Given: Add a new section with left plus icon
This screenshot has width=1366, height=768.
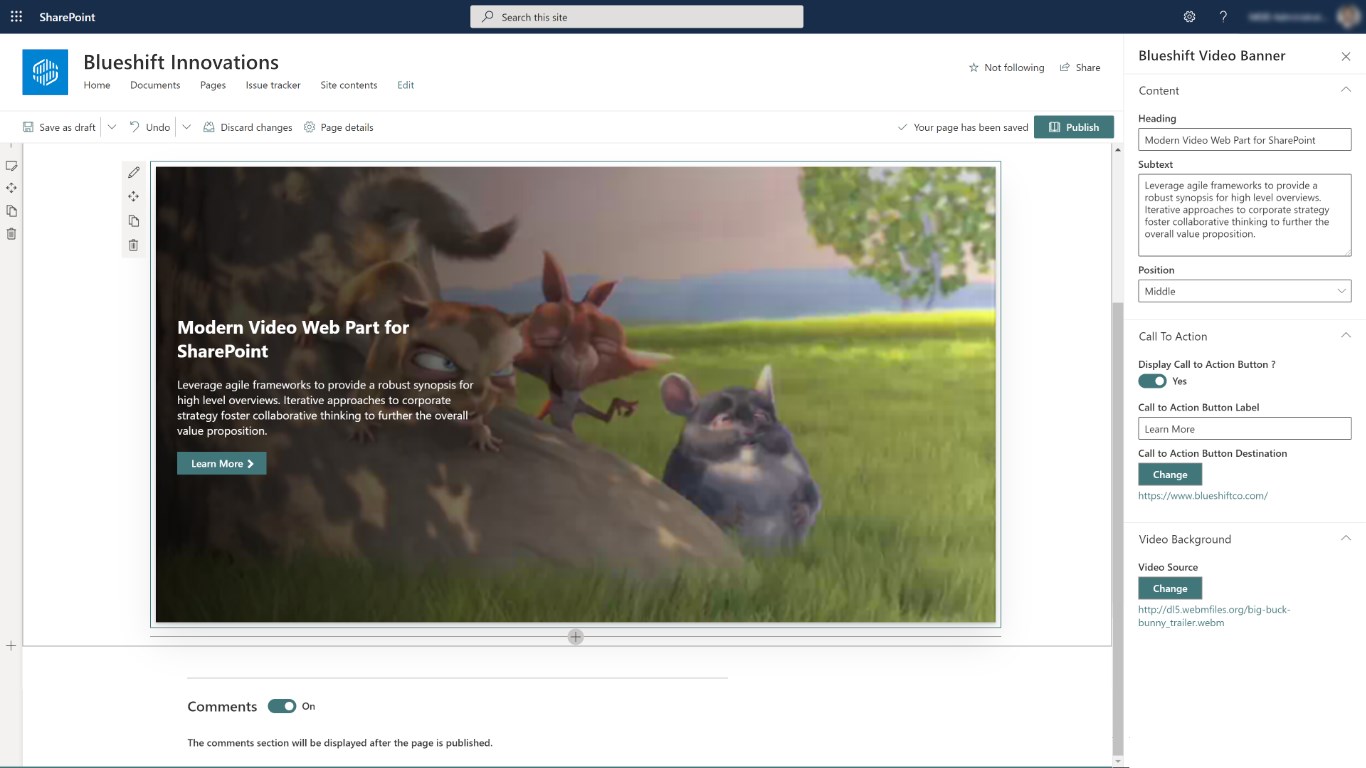Looking at the screenshot, I should (11, 646).
